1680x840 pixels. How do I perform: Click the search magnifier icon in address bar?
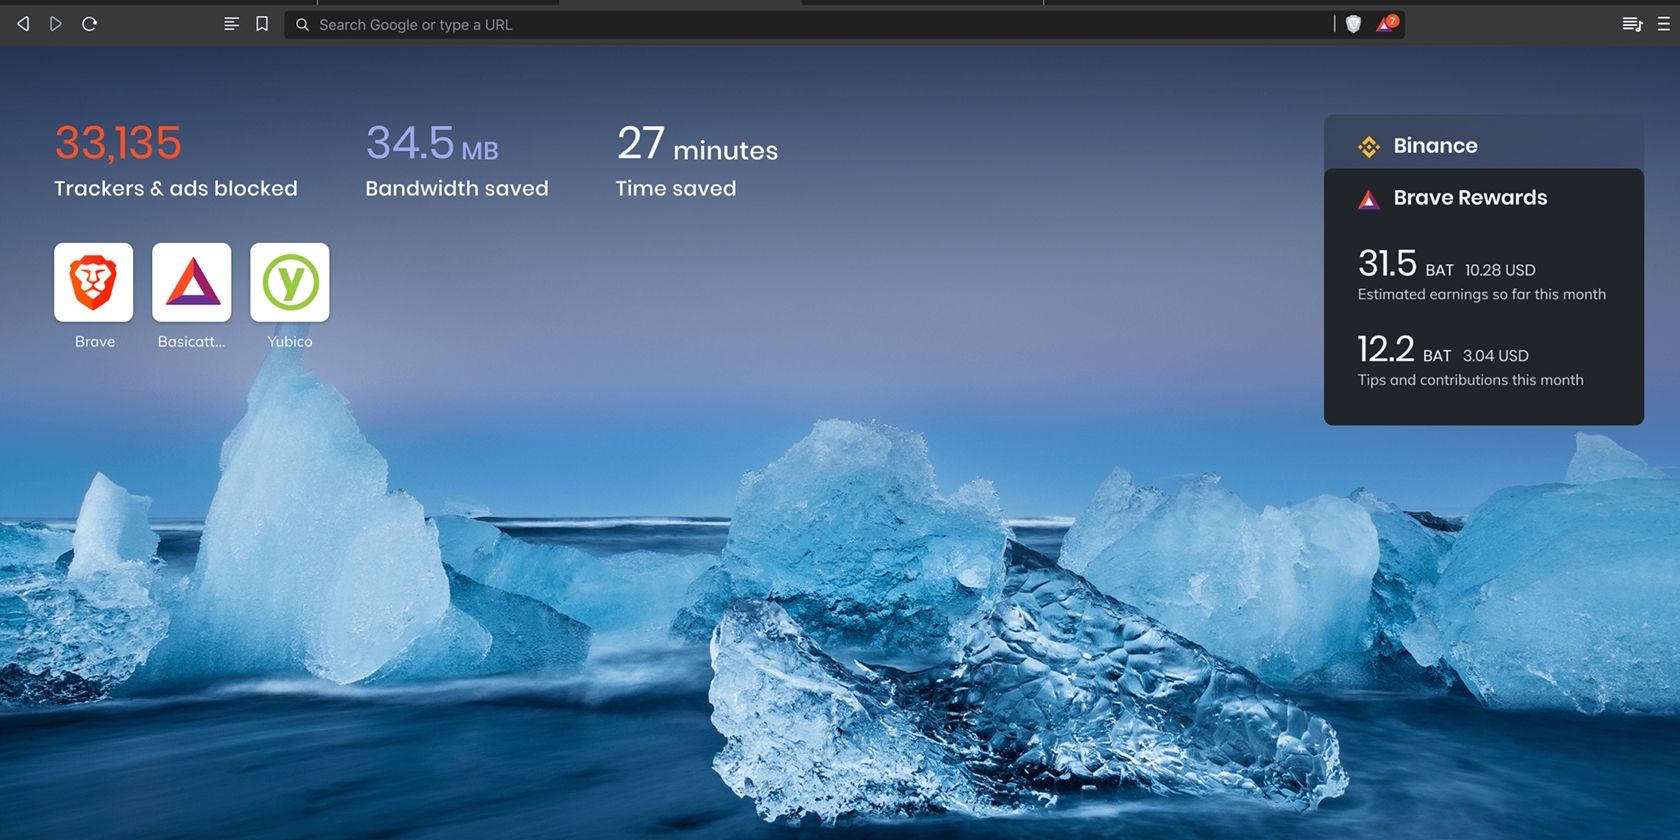(302, 24)
